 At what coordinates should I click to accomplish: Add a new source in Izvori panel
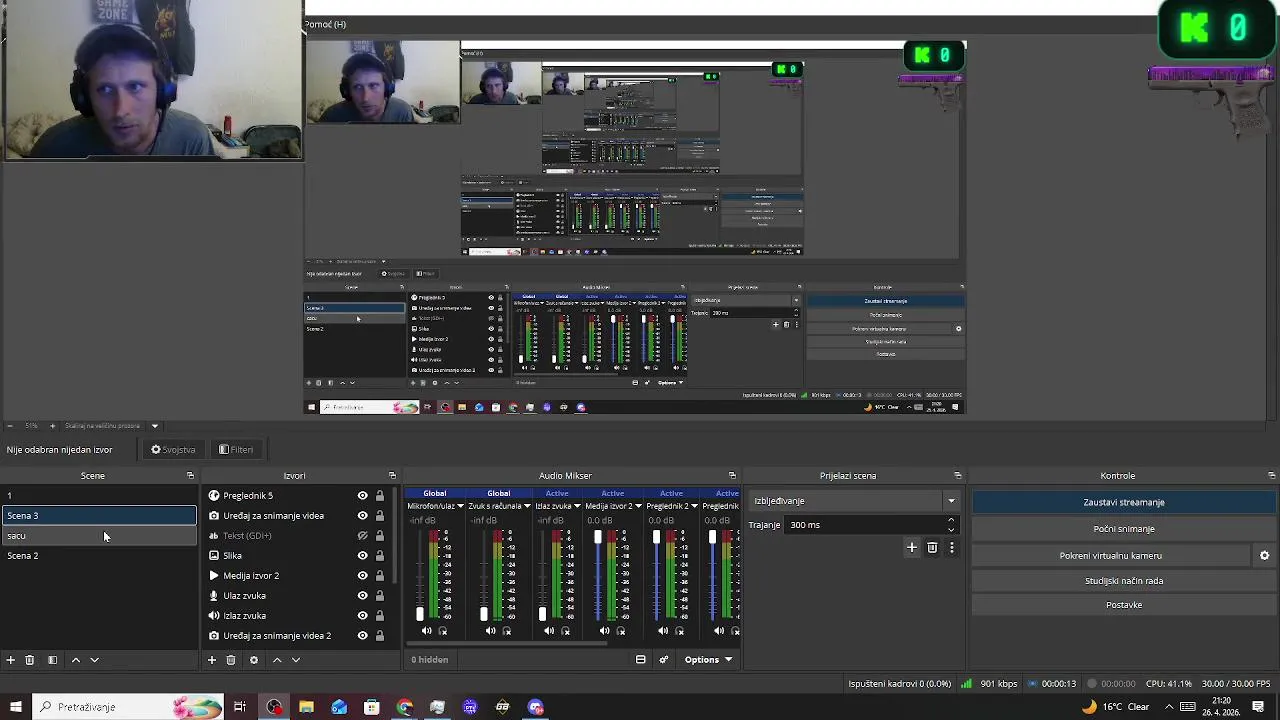coord(212,660)
